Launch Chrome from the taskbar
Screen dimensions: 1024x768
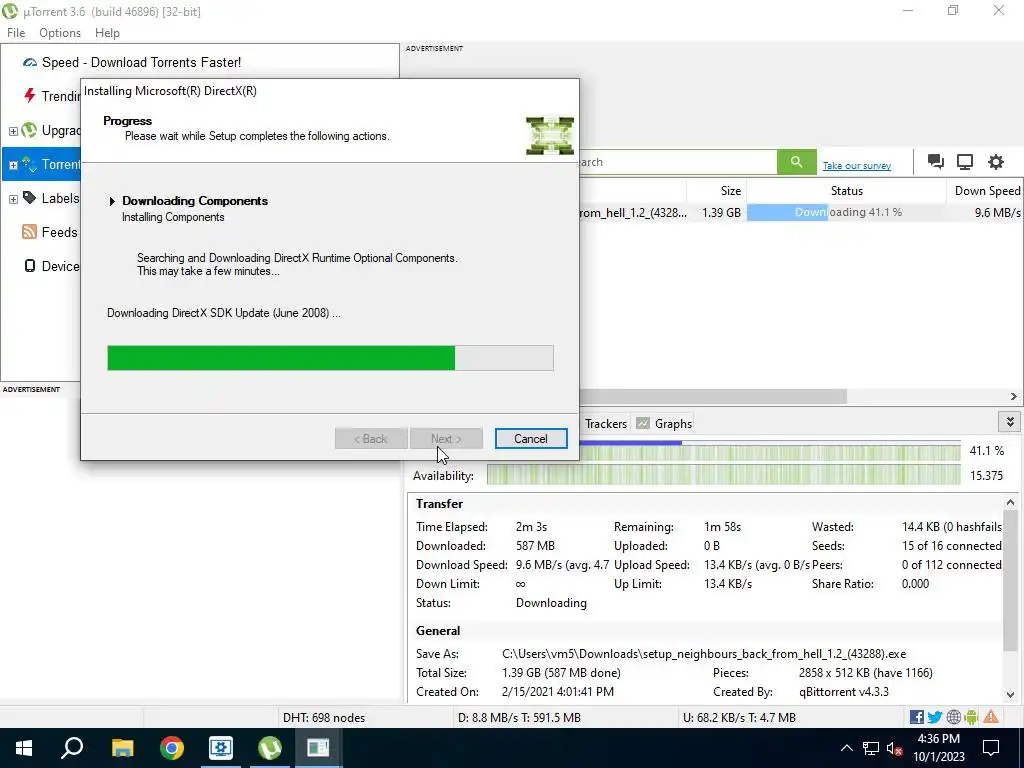pos(172,748)
